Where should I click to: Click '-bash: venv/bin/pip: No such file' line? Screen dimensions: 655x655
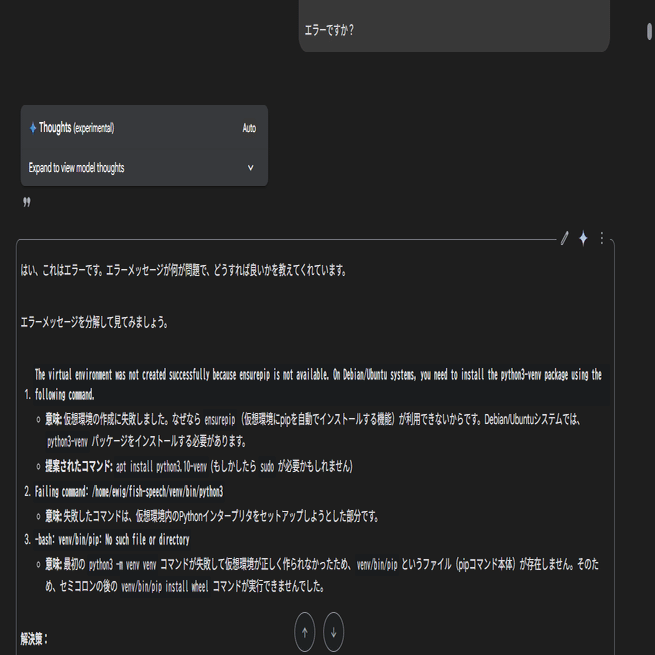click(112, 540)
